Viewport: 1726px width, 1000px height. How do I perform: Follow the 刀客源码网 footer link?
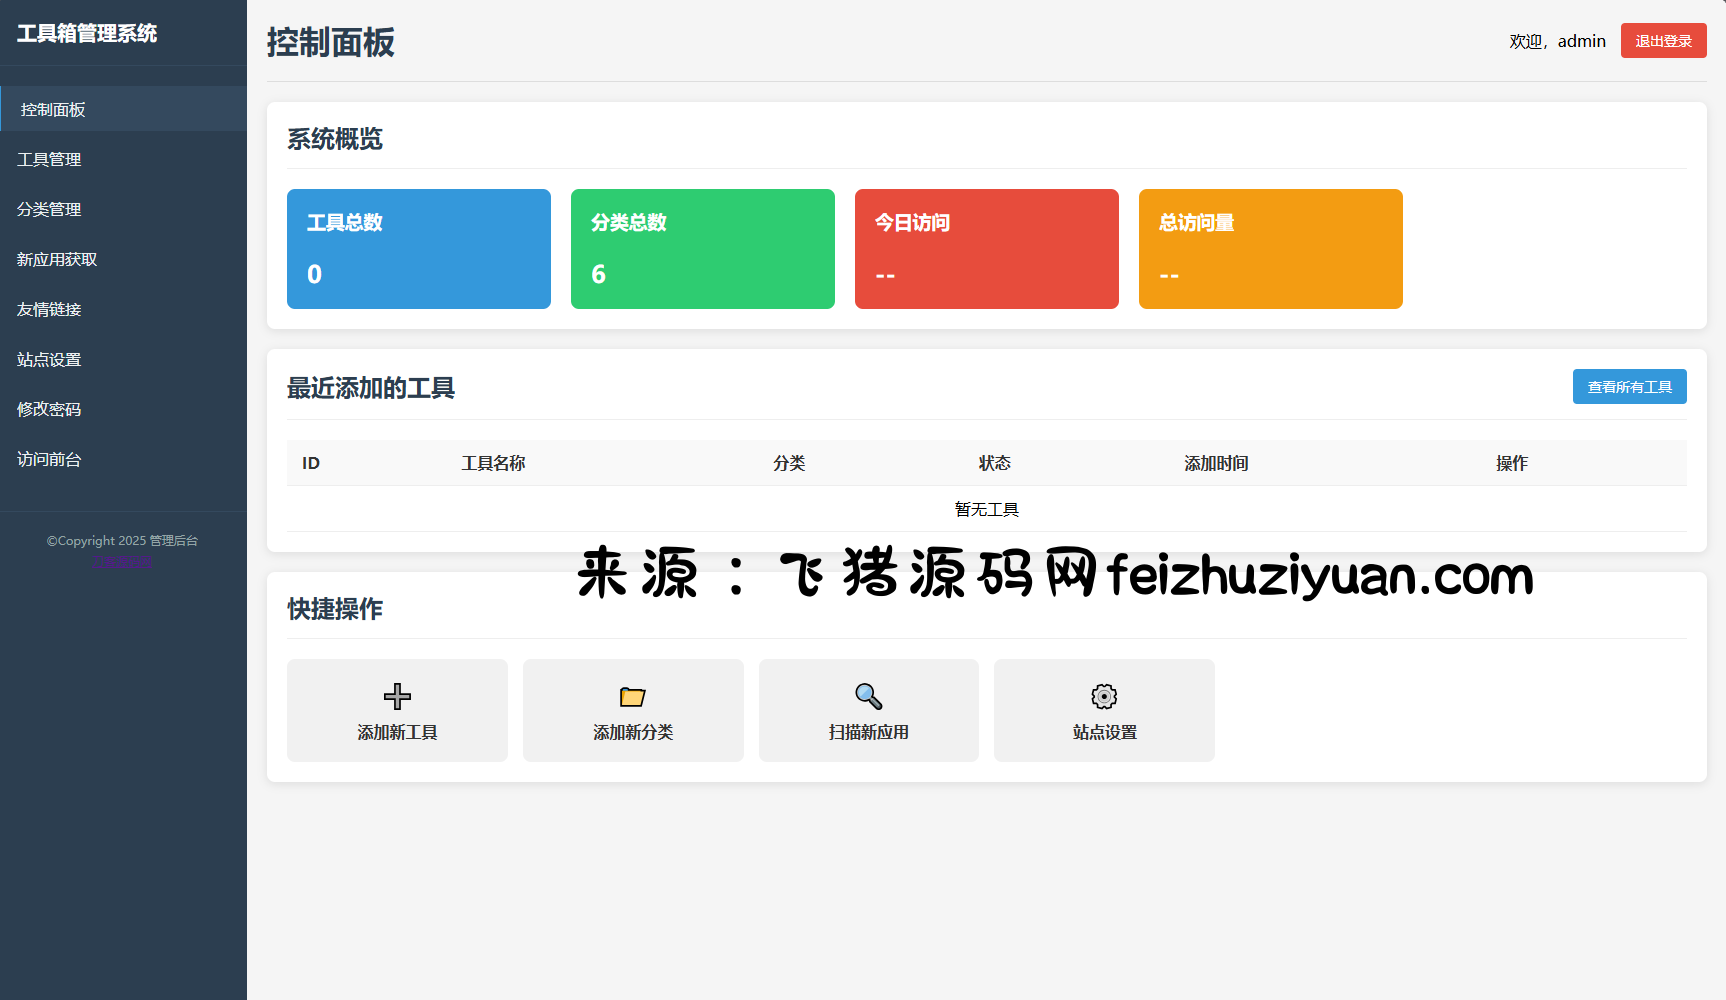123,561
